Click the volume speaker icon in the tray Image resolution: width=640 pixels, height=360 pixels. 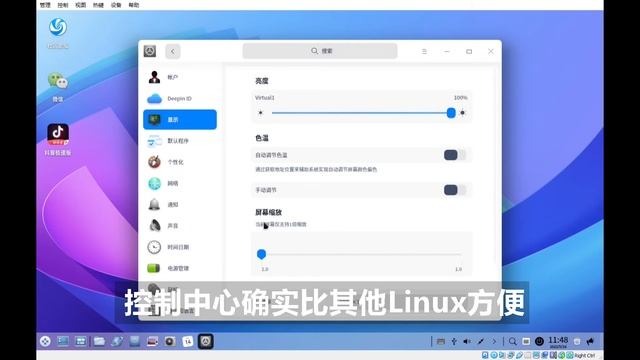pos(467,341)
